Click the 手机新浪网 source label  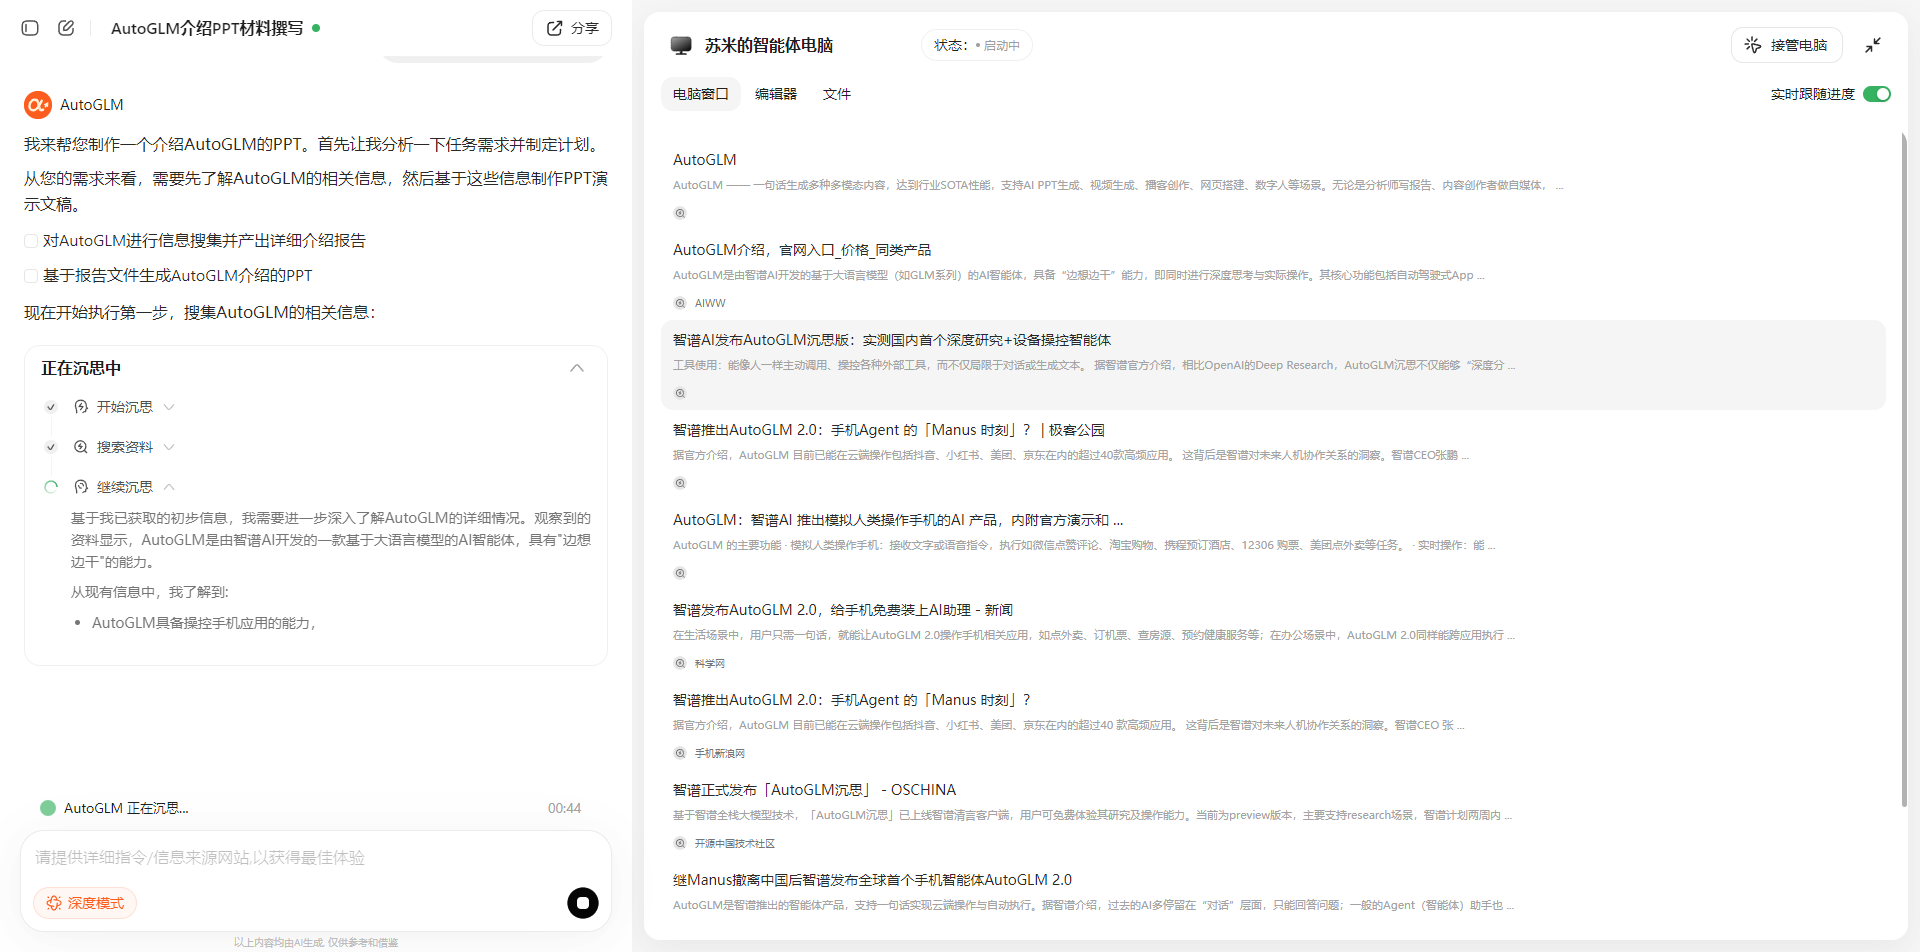[720, 753]
